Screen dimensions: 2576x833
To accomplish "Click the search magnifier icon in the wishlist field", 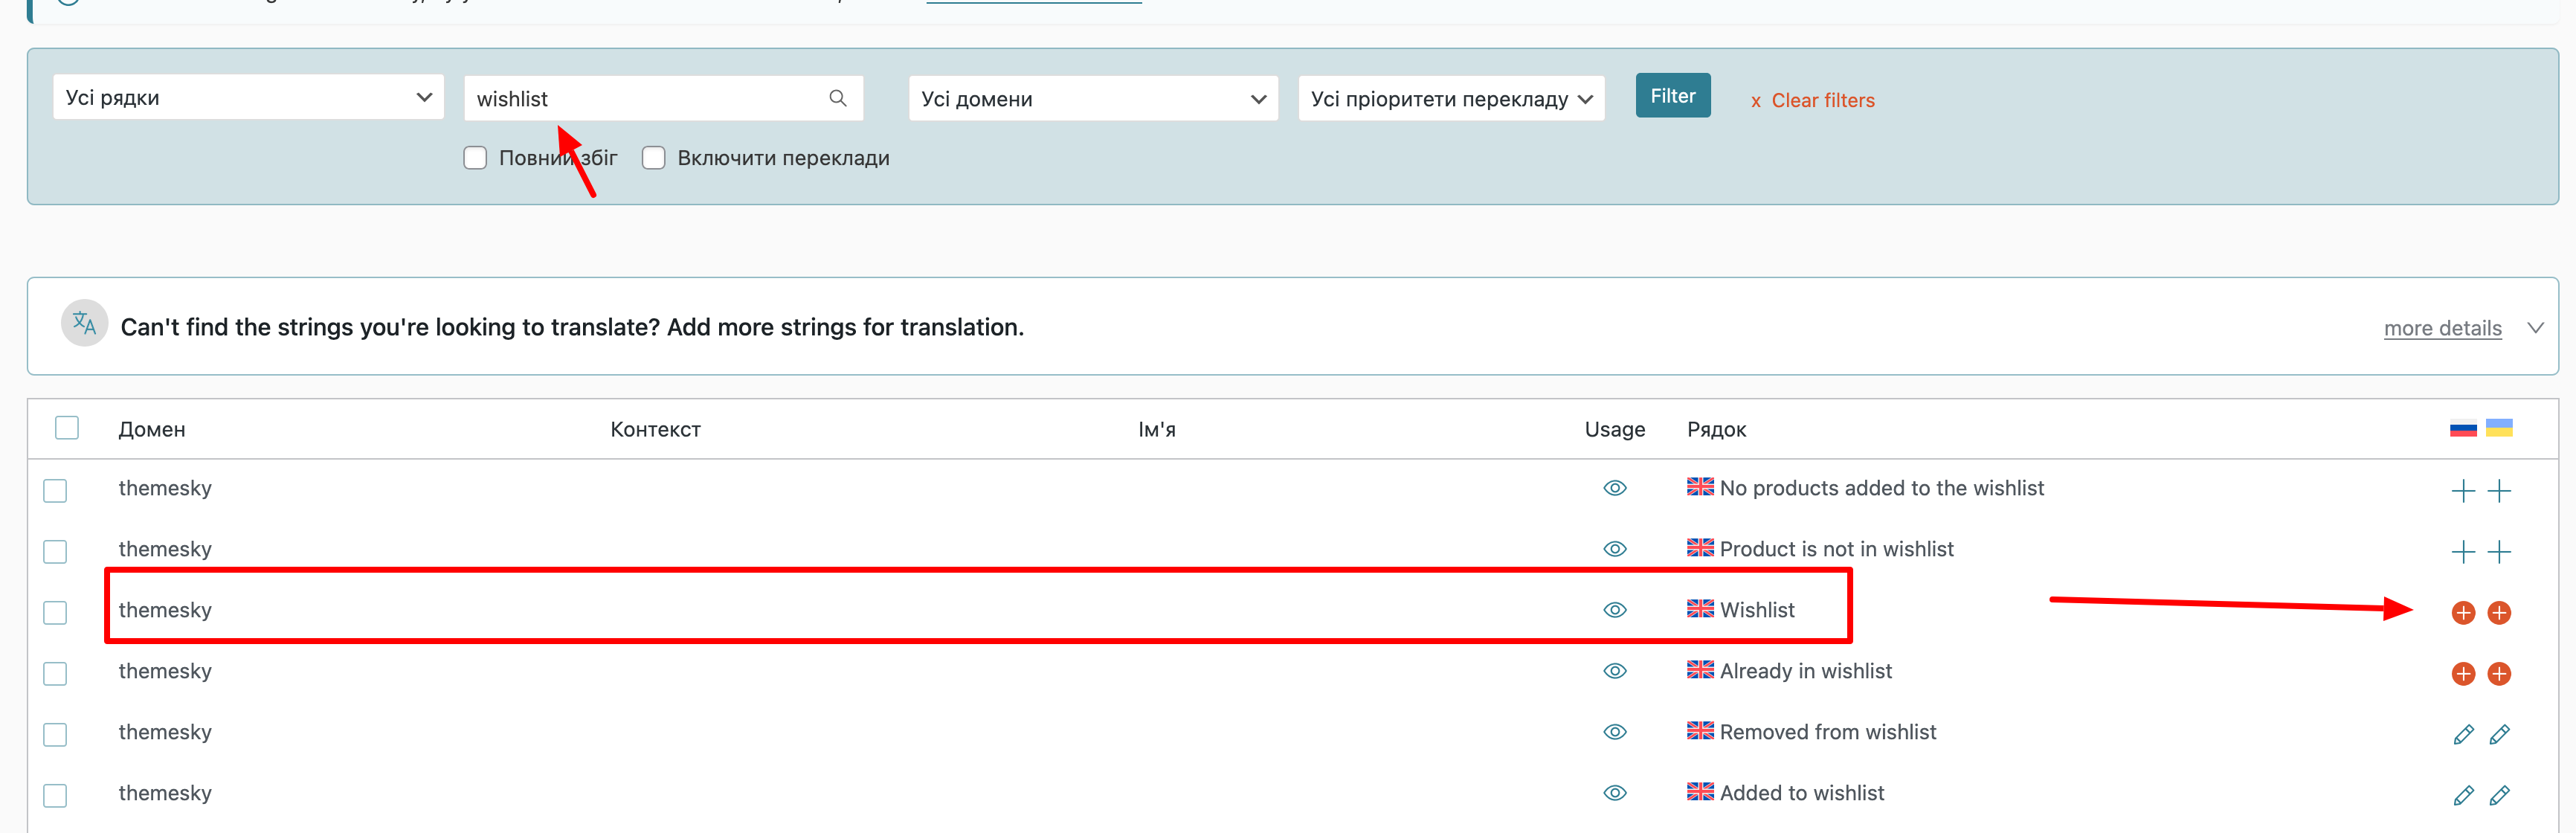I will pyautogui.click(x=837, y=98).
